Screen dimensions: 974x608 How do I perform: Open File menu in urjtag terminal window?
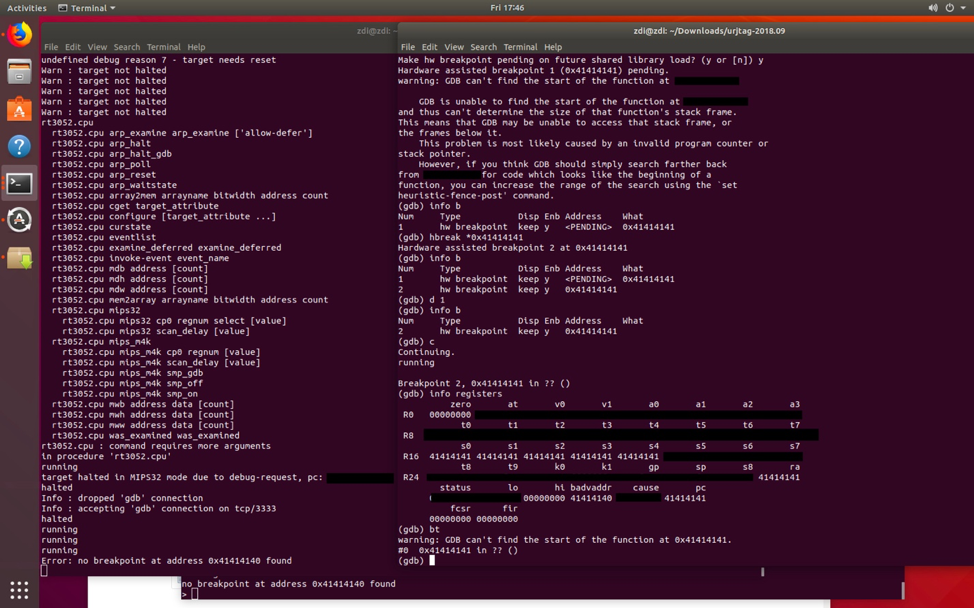point(407,47)
